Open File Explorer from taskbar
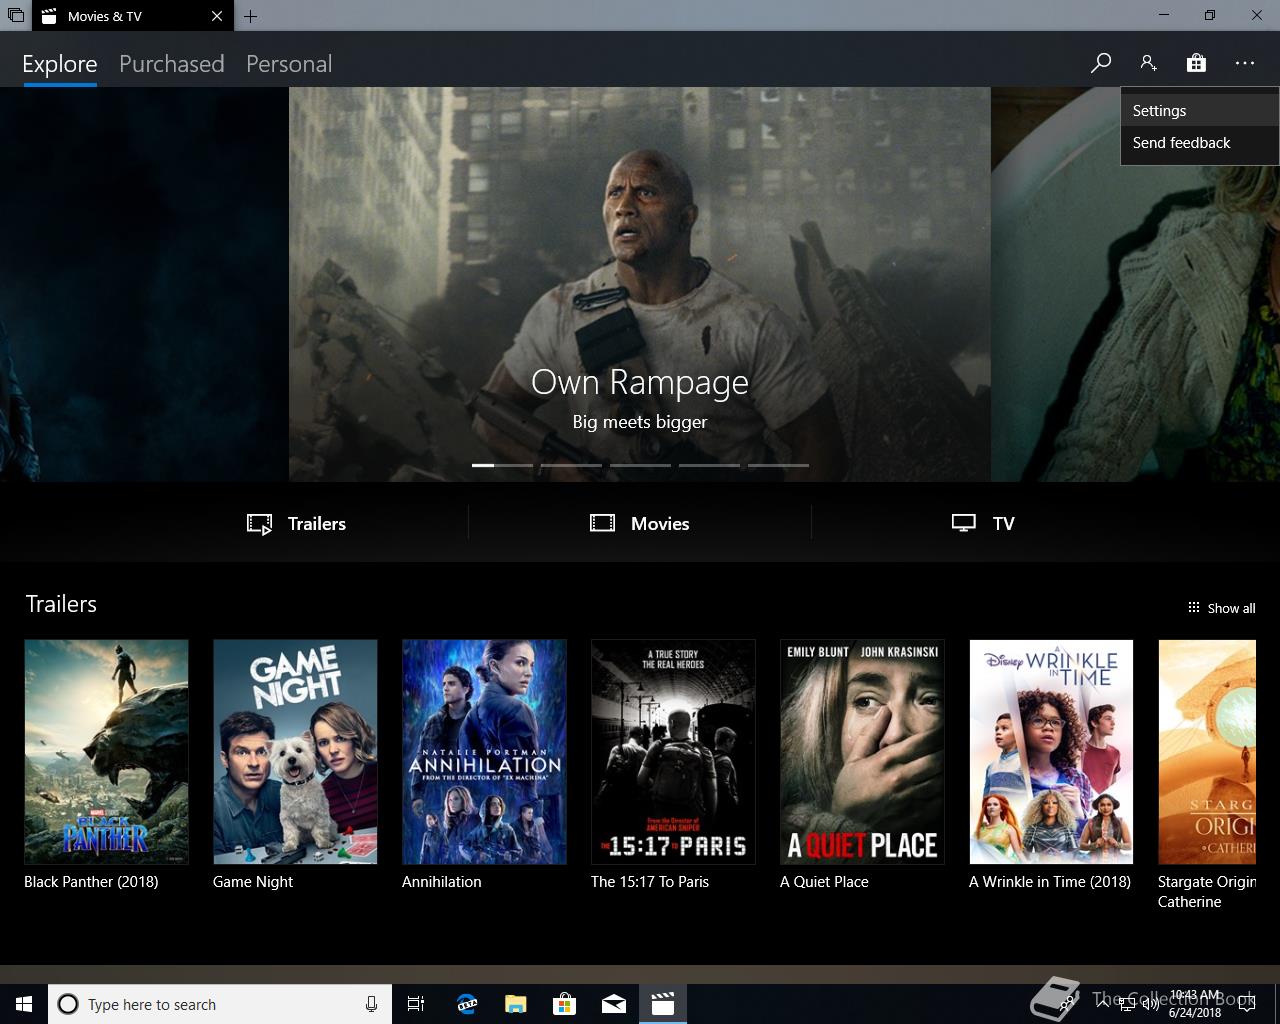This screenshot has height=1024, width=1280. 515,1004
